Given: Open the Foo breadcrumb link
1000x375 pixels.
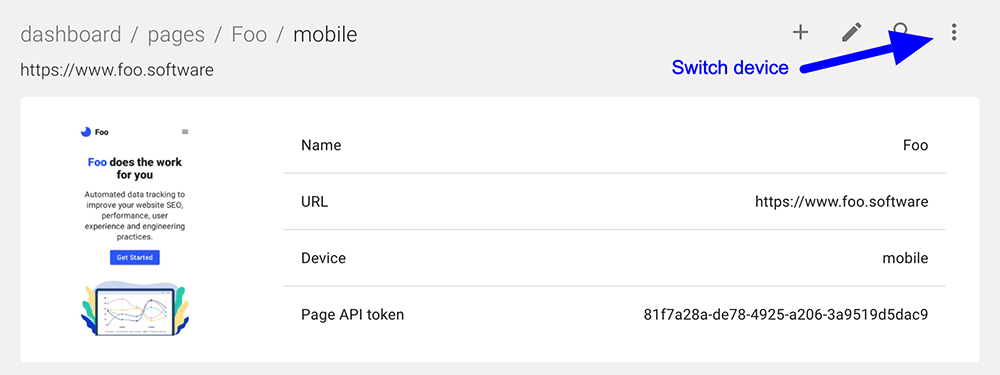Looking at the screenshot, I should [x=249, y=34].
